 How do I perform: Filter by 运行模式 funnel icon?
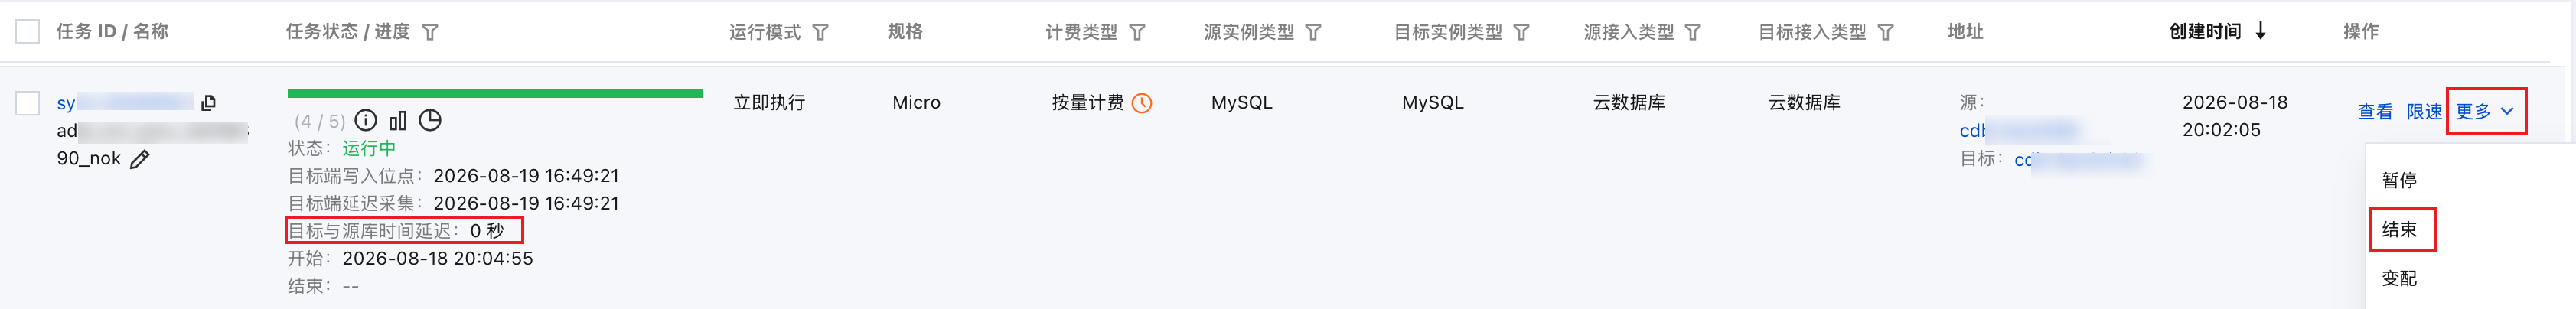(x=820, y=32)
